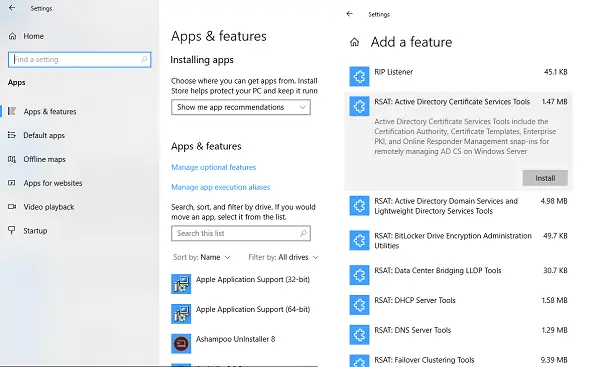Click the Ashampoo UnInstaller 8 icon

click(x=181, y=343)
